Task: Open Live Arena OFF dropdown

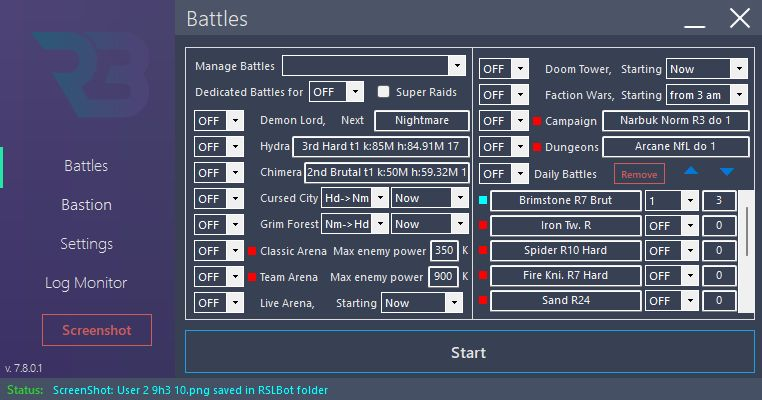Action: pyautogui.click(x=219, y=303)
